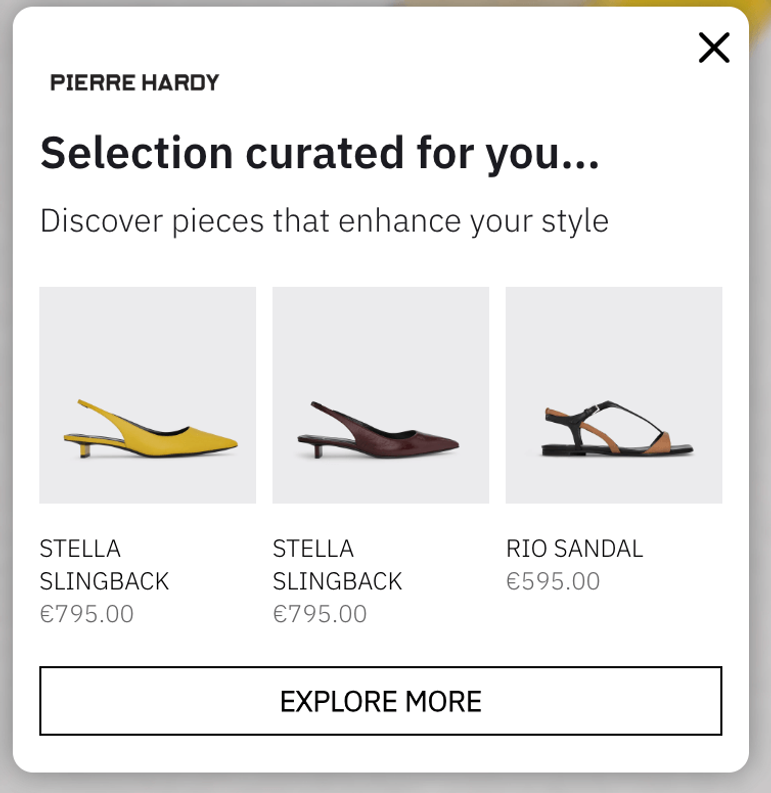Open the Rio Sandal product image
Viewport: 771px width, 793px height.
[613, 395]
